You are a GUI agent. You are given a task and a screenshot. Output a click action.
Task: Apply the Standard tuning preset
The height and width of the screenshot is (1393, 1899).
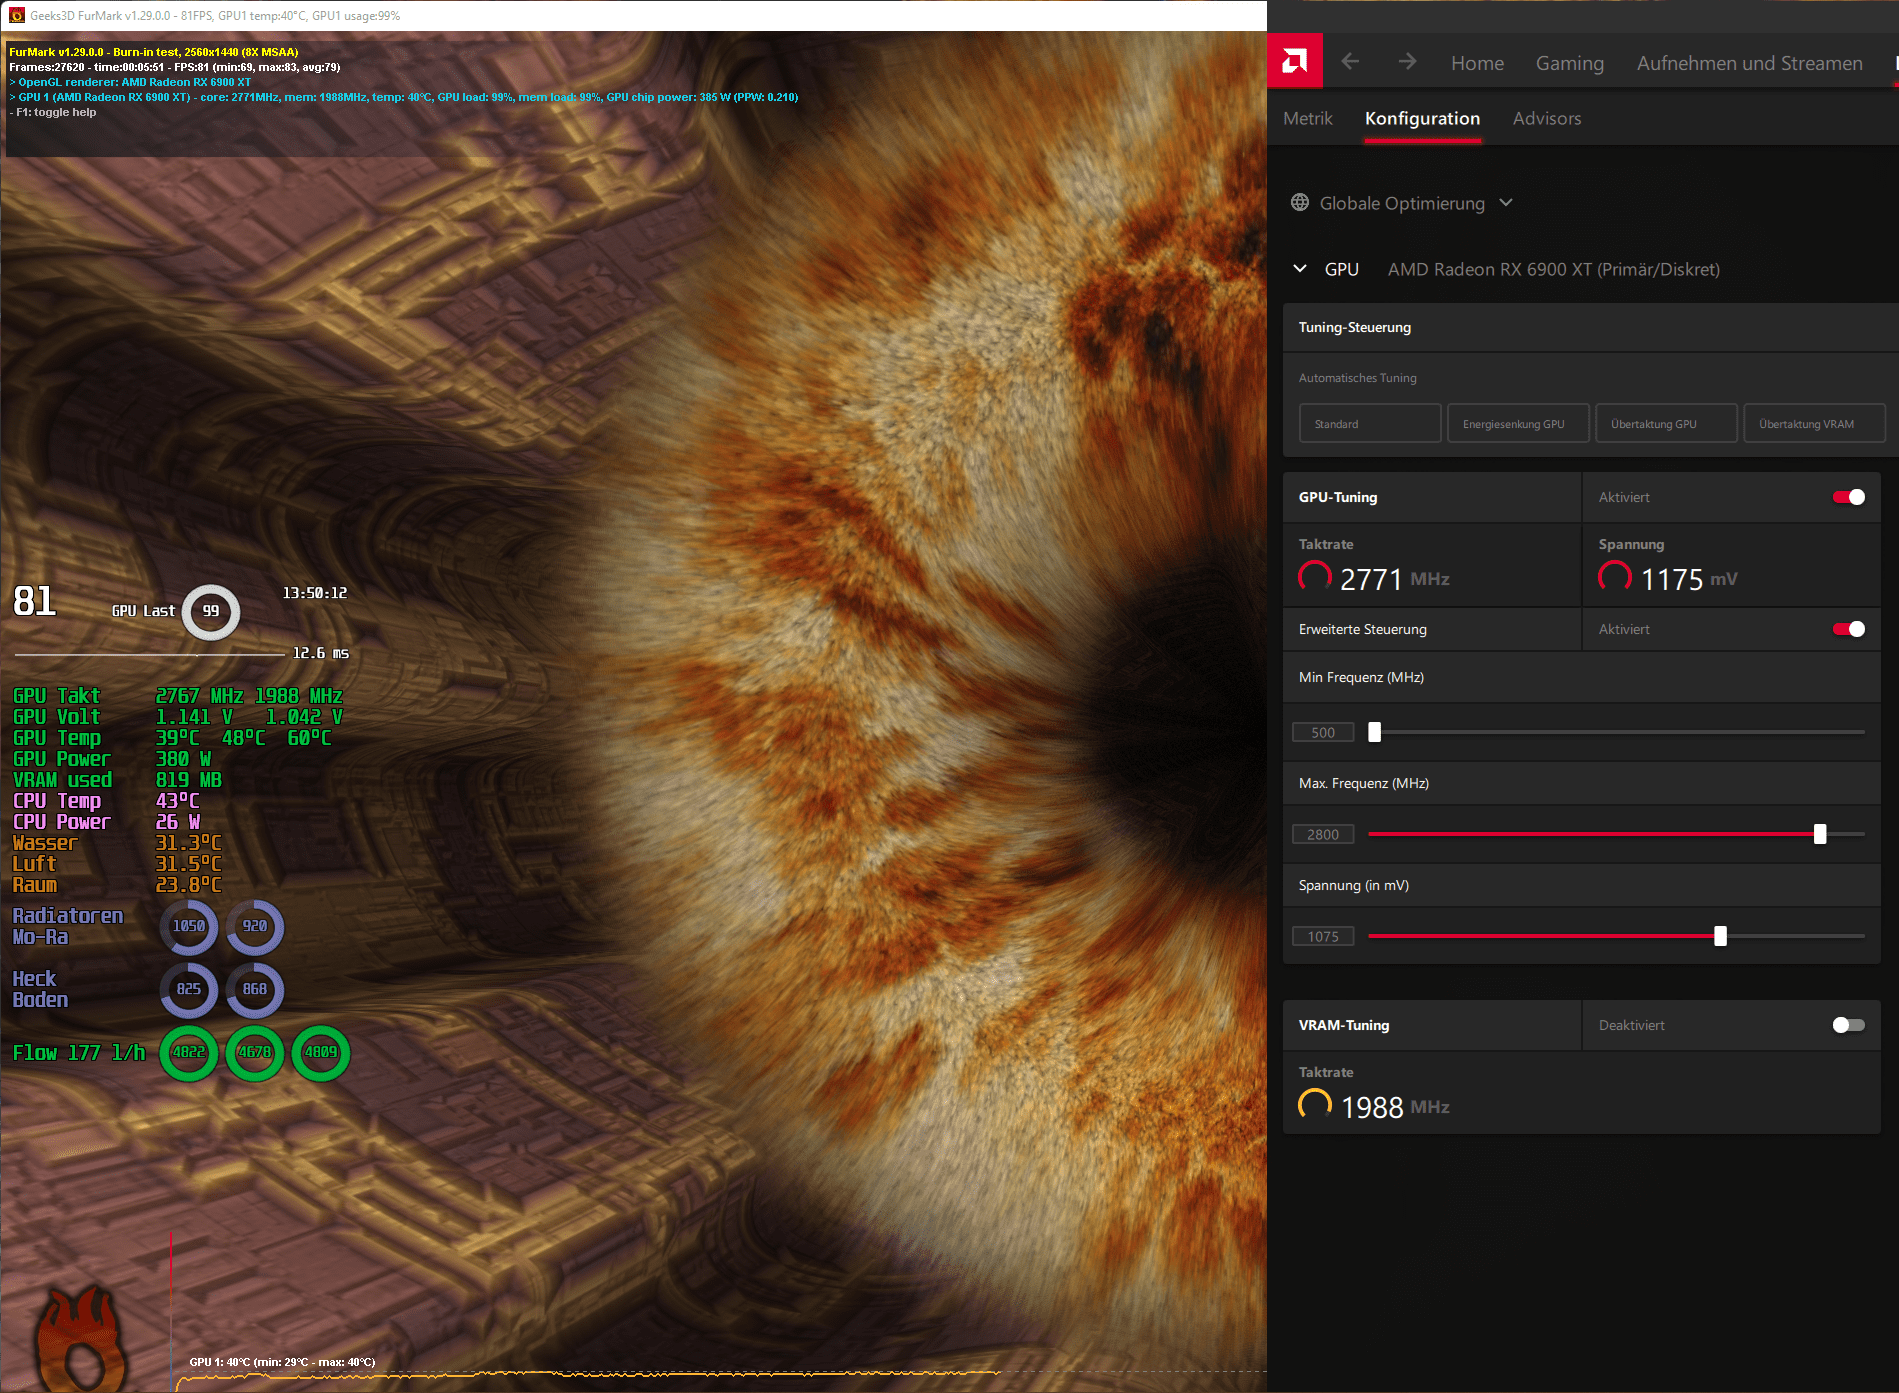1370,424
